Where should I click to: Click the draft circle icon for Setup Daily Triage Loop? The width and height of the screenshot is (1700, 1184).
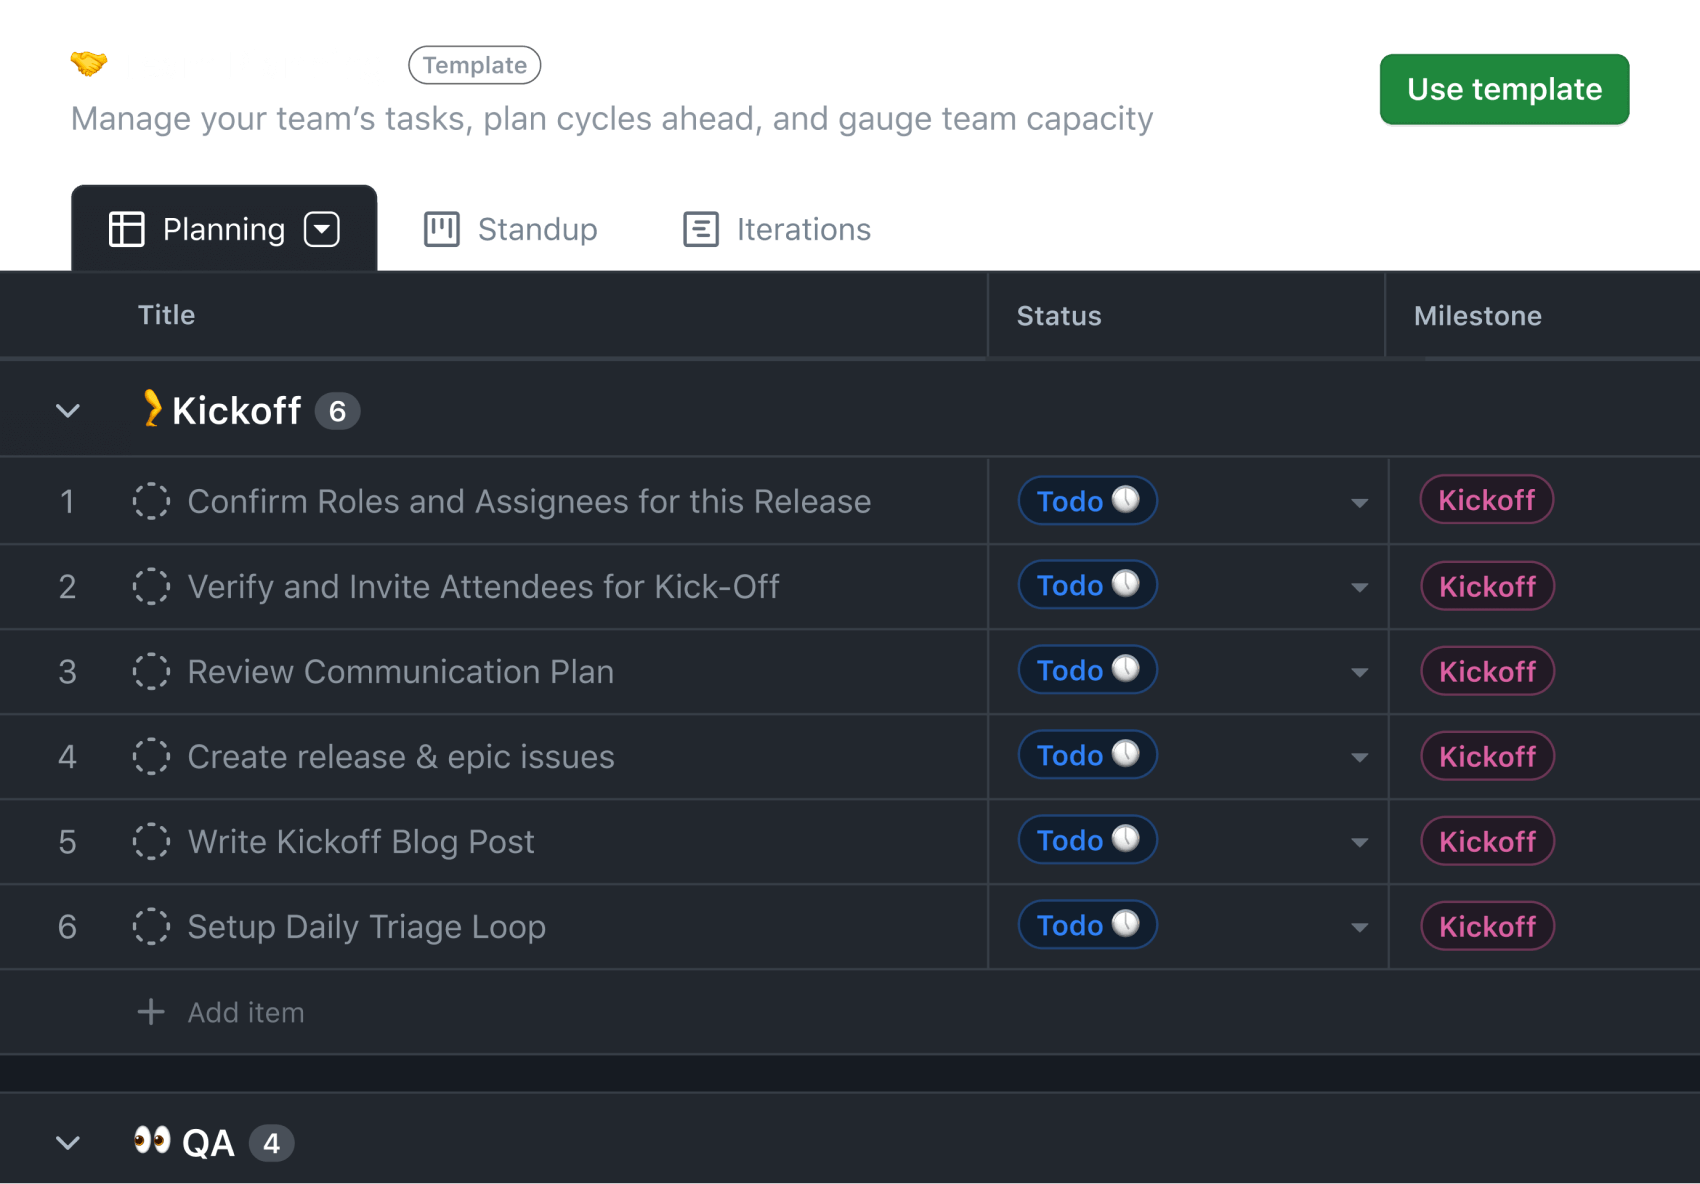[151, 926]
